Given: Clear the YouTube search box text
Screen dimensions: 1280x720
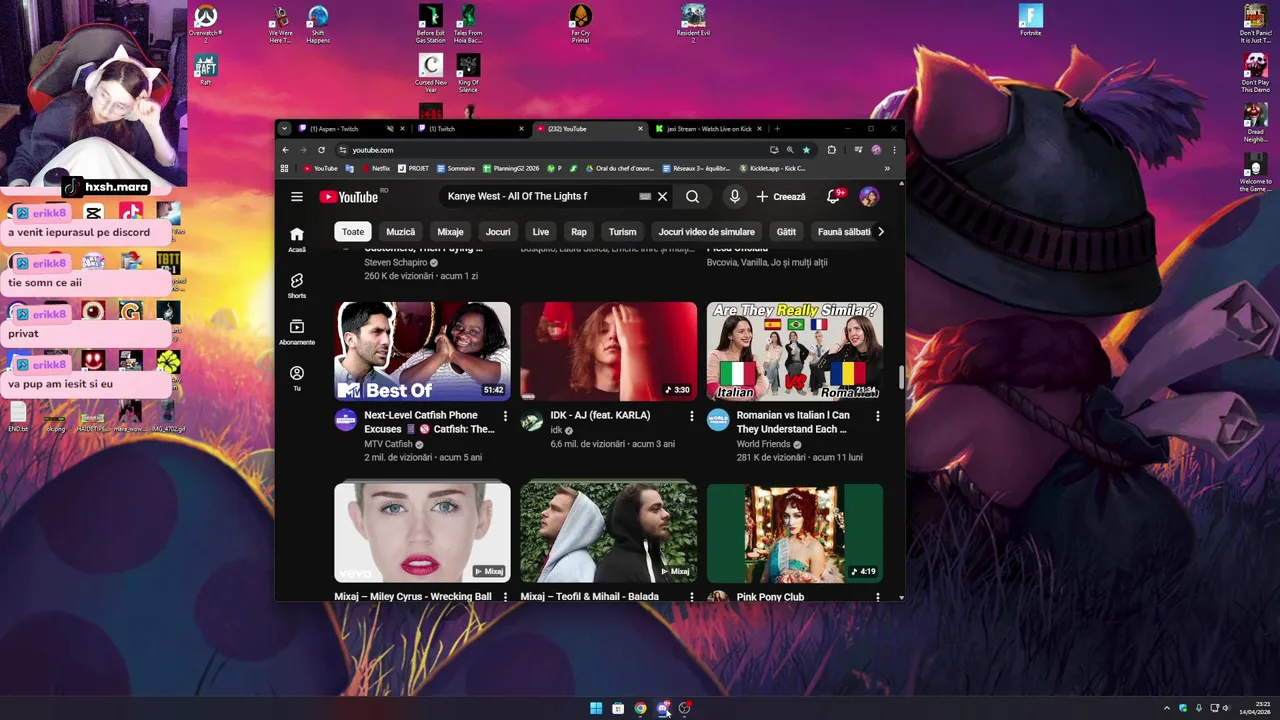Looking at the screenshot, I should point(662,197).
